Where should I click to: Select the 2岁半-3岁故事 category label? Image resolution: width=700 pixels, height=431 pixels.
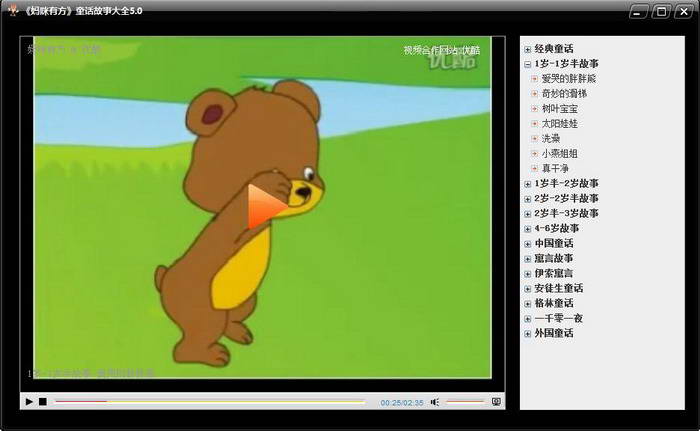[566, 213]
